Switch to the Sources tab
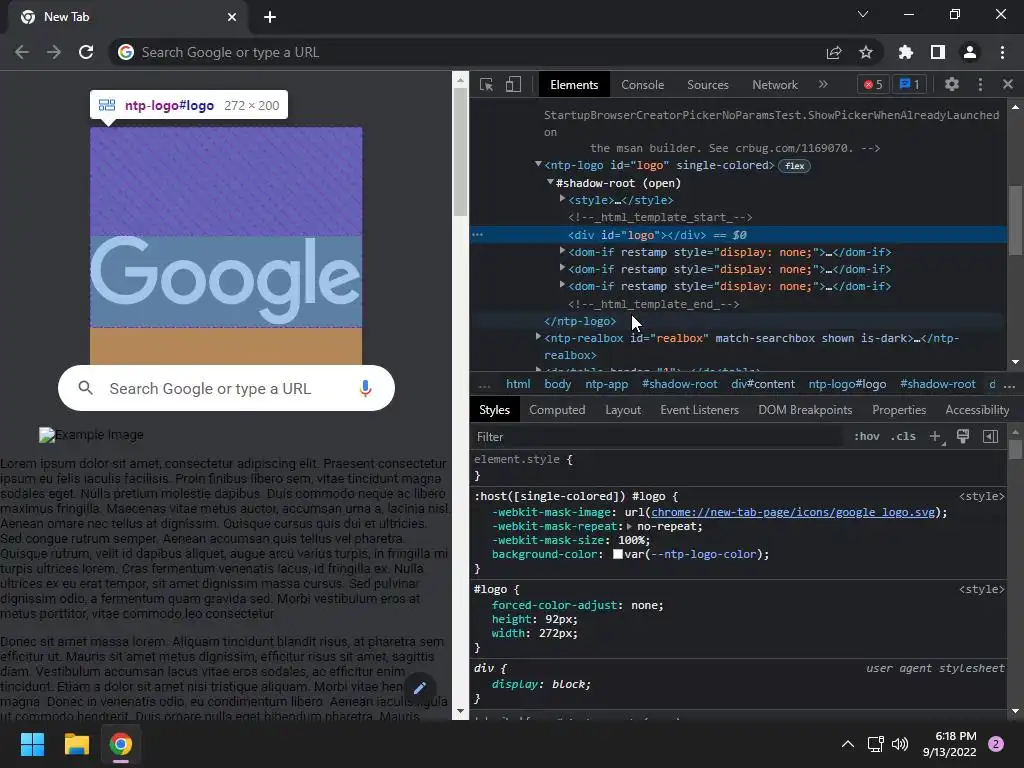Image resolution: width=1024 pixels, height=768 pixels. tap(707, 85)
